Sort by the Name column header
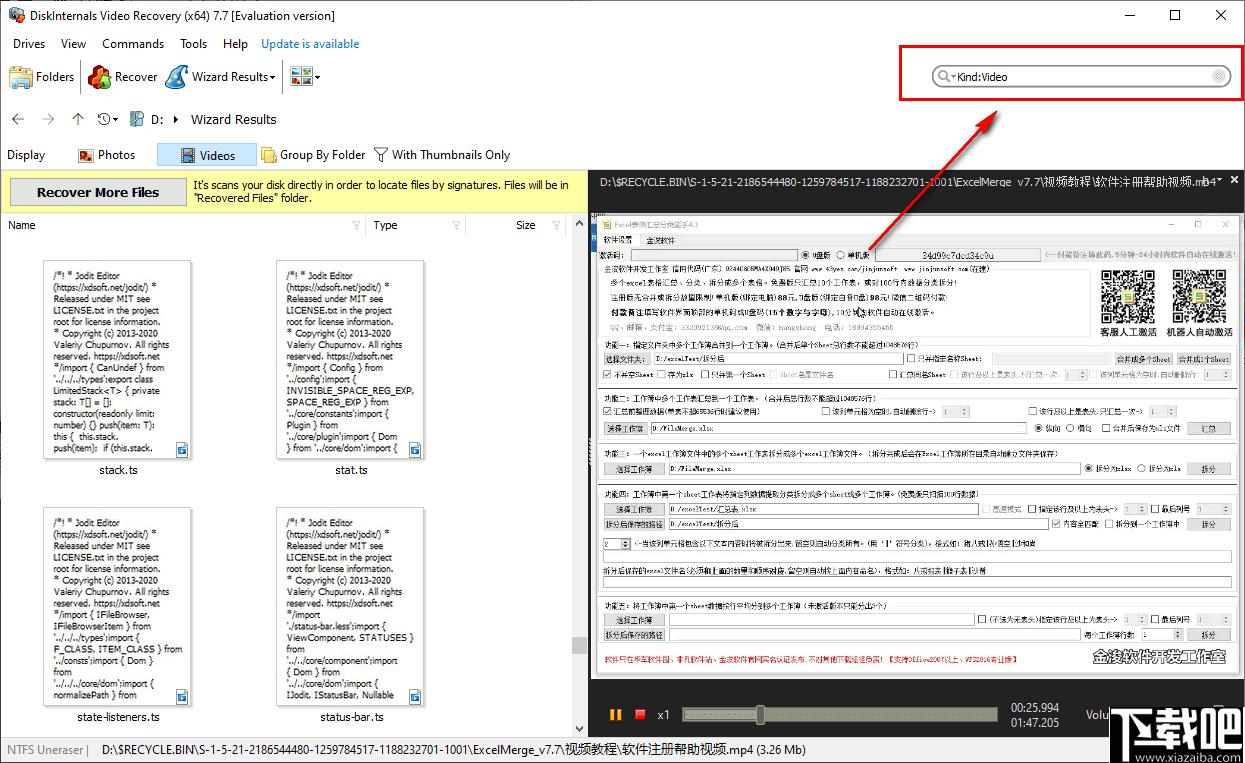 (x=22, y=226)
